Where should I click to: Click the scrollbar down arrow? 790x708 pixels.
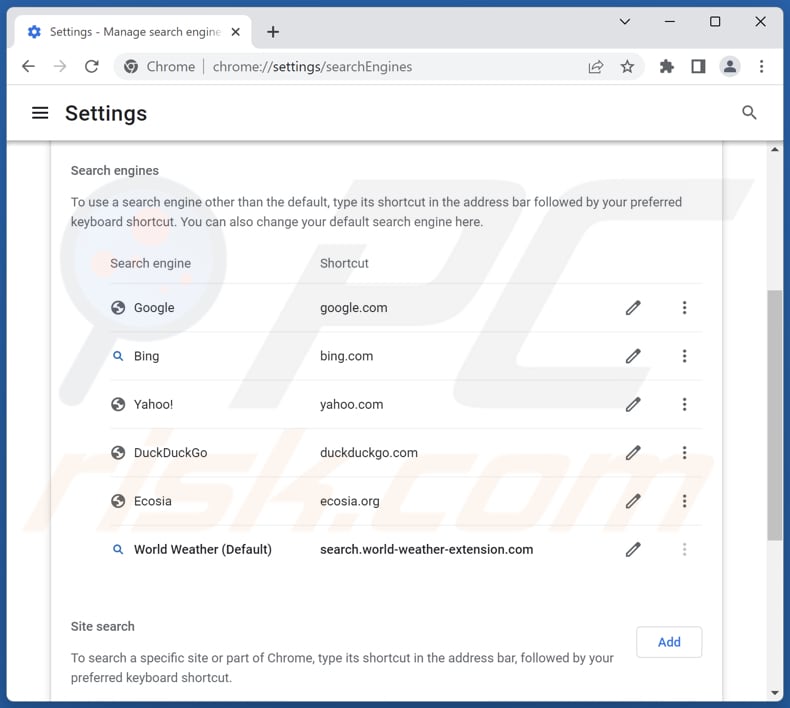pyautogui.click(x=775, y=693)
